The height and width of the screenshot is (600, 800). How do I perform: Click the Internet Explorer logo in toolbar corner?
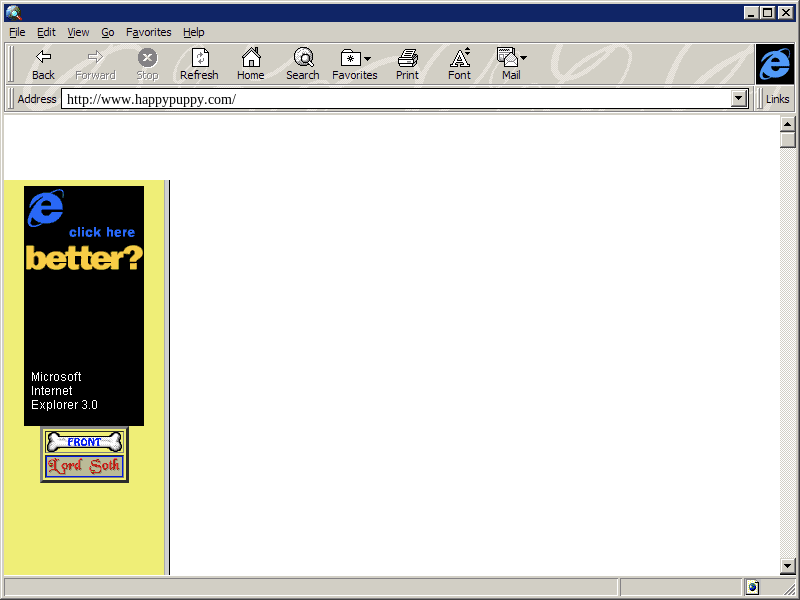(774, 64)
